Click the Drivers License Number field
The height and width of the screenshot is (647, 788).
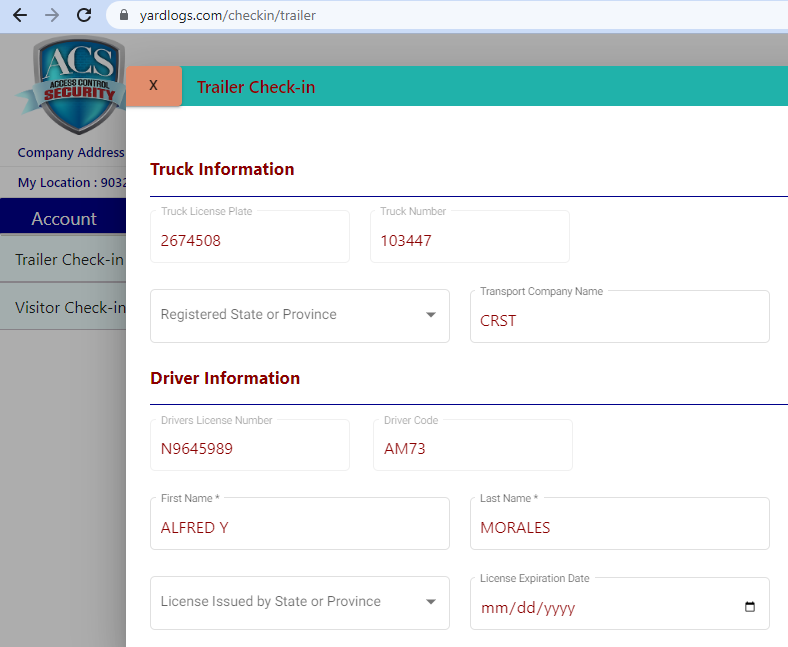[250, 445]
